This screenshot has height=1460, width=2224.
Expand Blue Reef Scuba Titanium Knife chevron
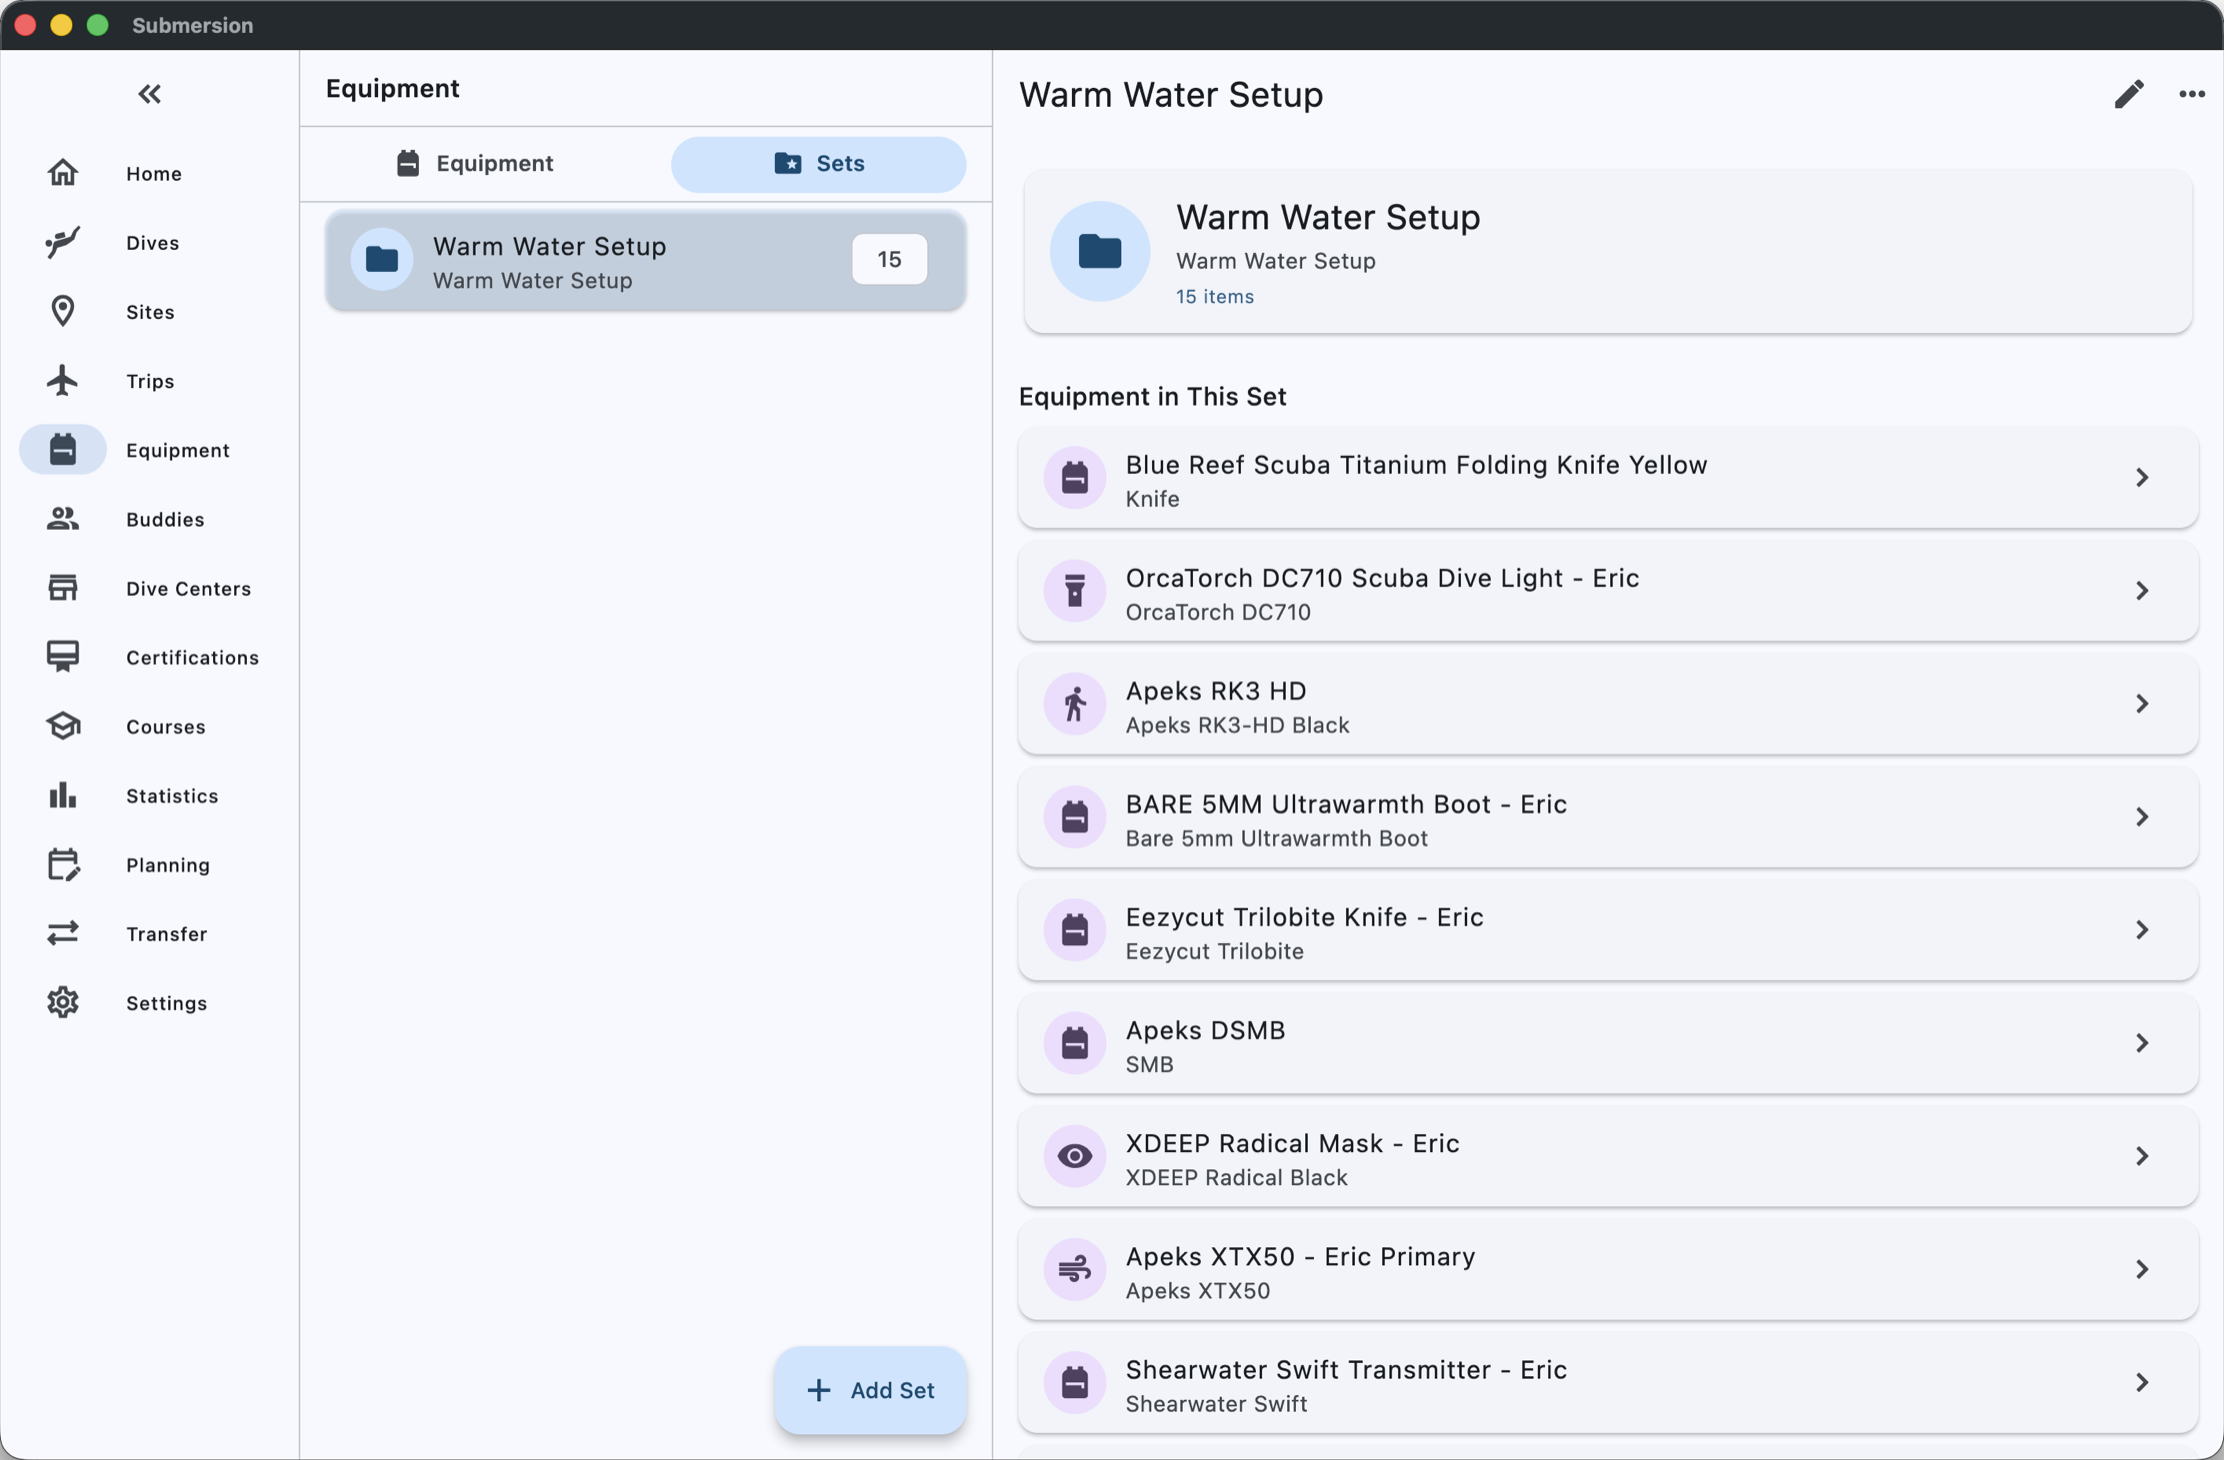[x=2142, y=478]
